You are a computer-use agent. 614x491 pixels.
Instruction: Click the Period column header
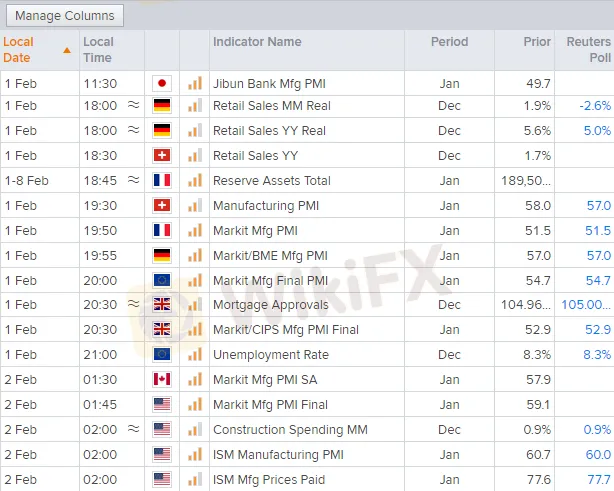pos(449,42)
